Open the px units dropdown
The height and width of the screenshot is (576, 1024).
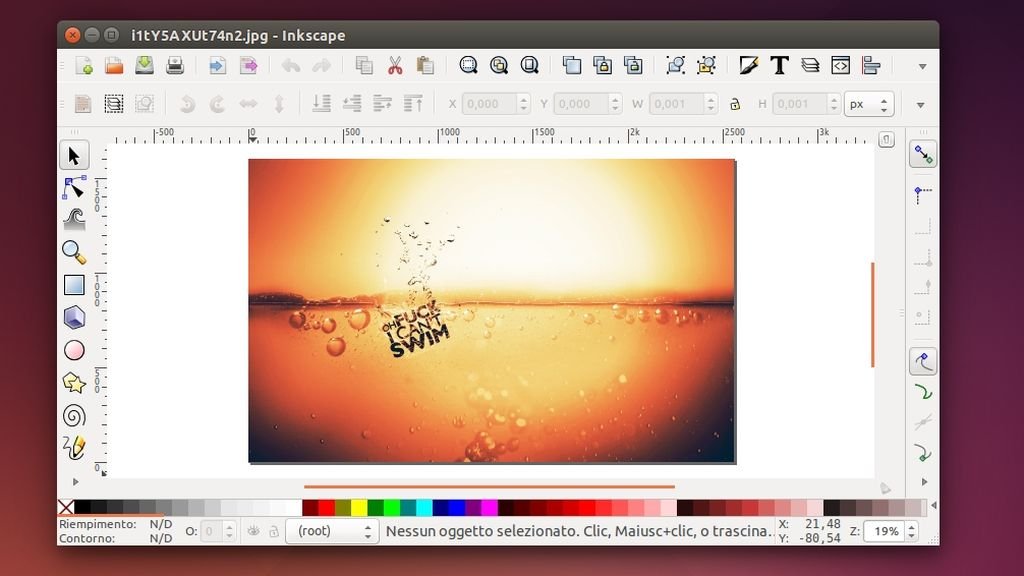[868, 104]
